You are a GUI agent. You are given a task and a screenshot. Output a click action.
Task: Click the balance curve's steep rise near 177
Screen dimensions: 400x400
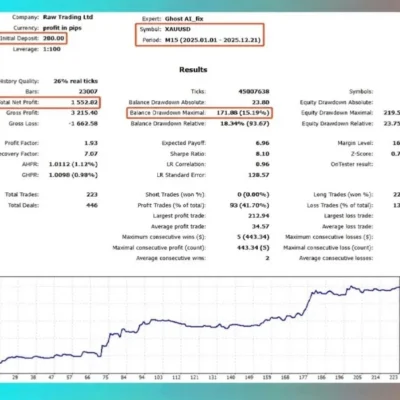pos(308,303)
